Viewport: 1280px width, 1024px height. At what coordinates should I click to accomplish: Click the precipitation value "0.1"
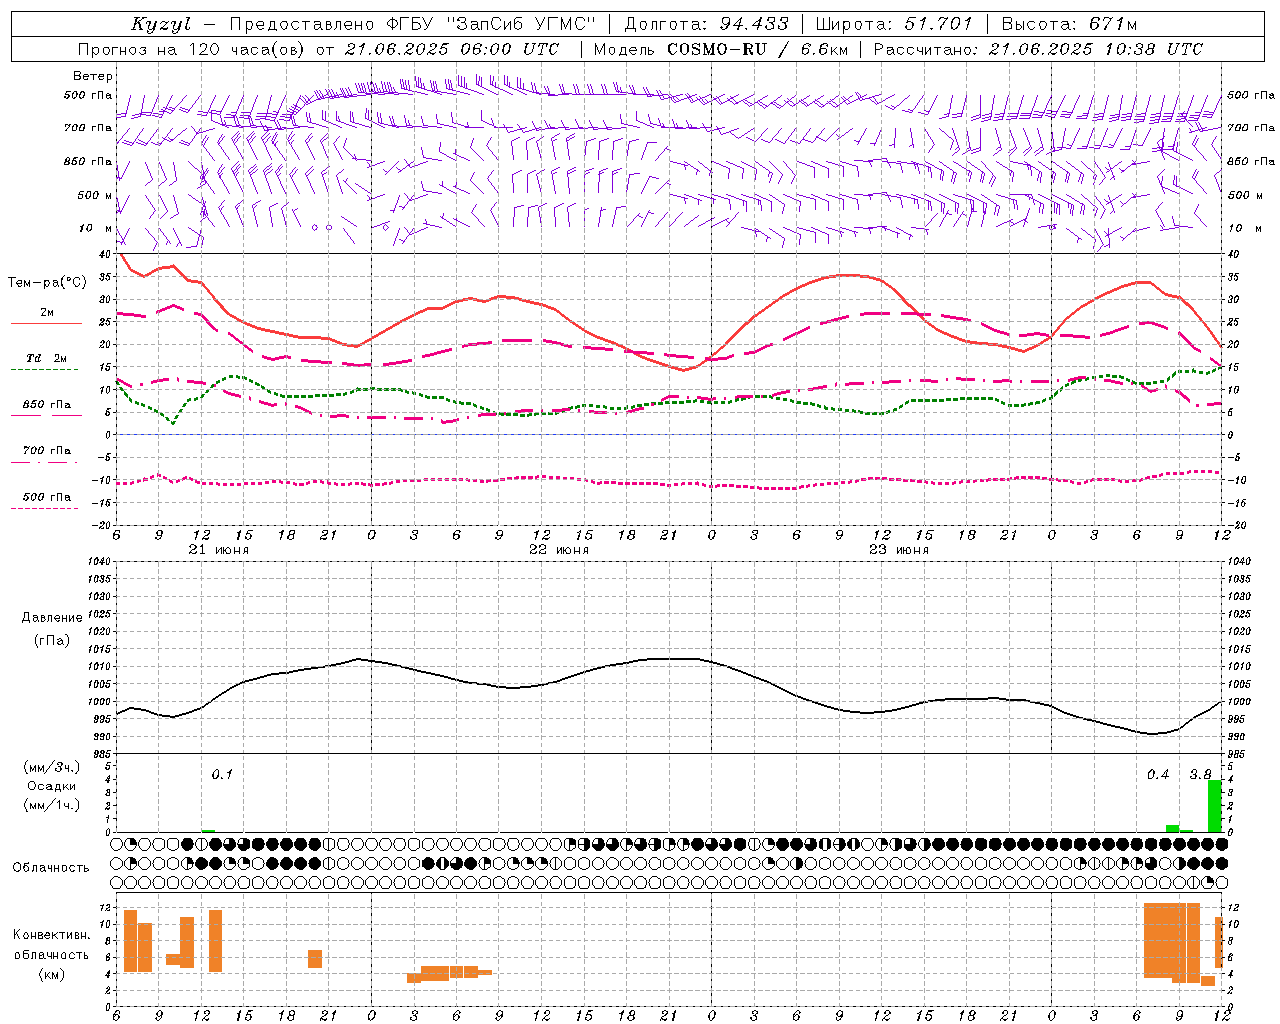[x=222, y=774]
